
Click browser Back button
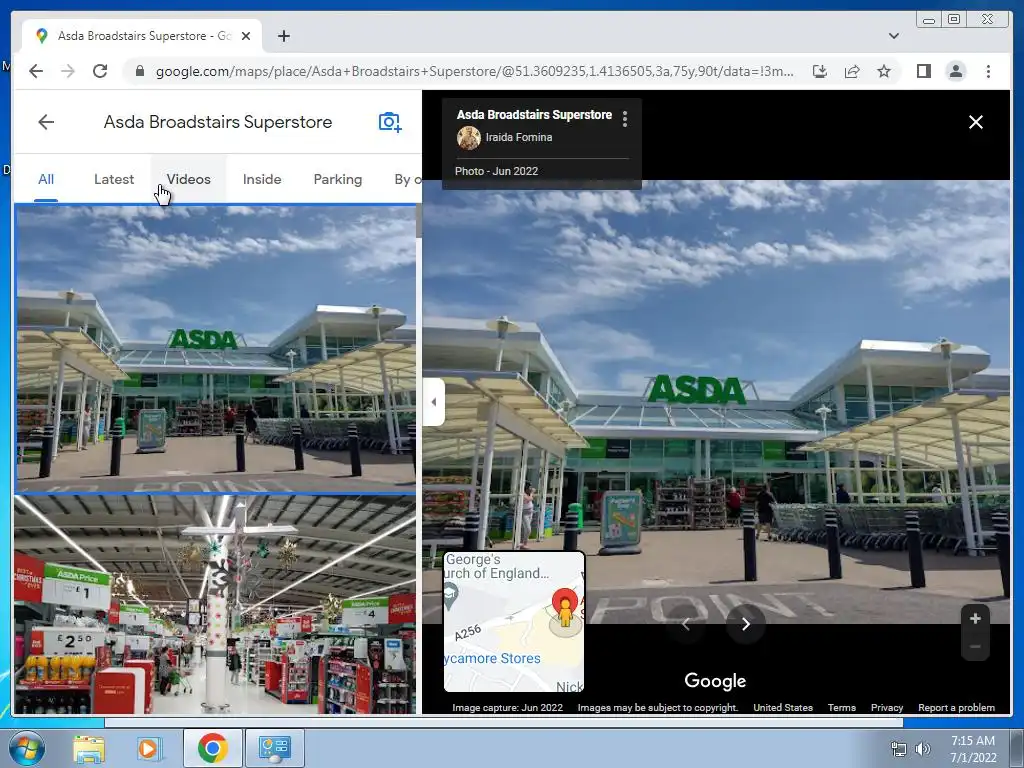[x=36, y=71]
